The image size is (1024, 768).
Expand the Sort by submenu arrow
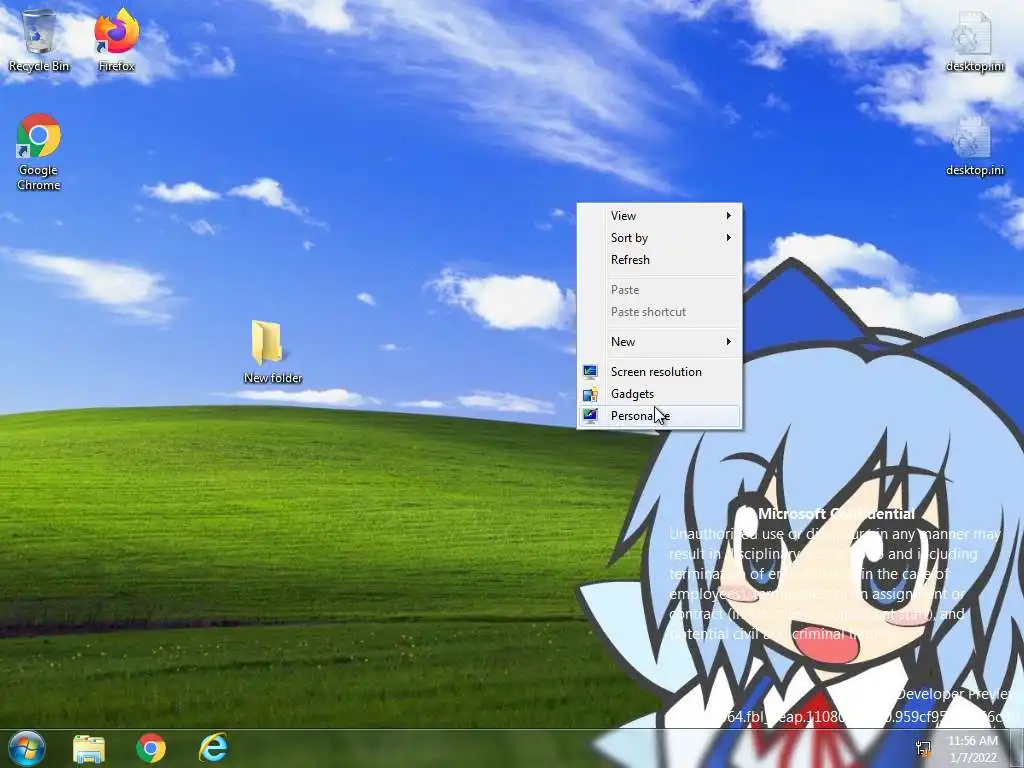(x=729, y=238)
